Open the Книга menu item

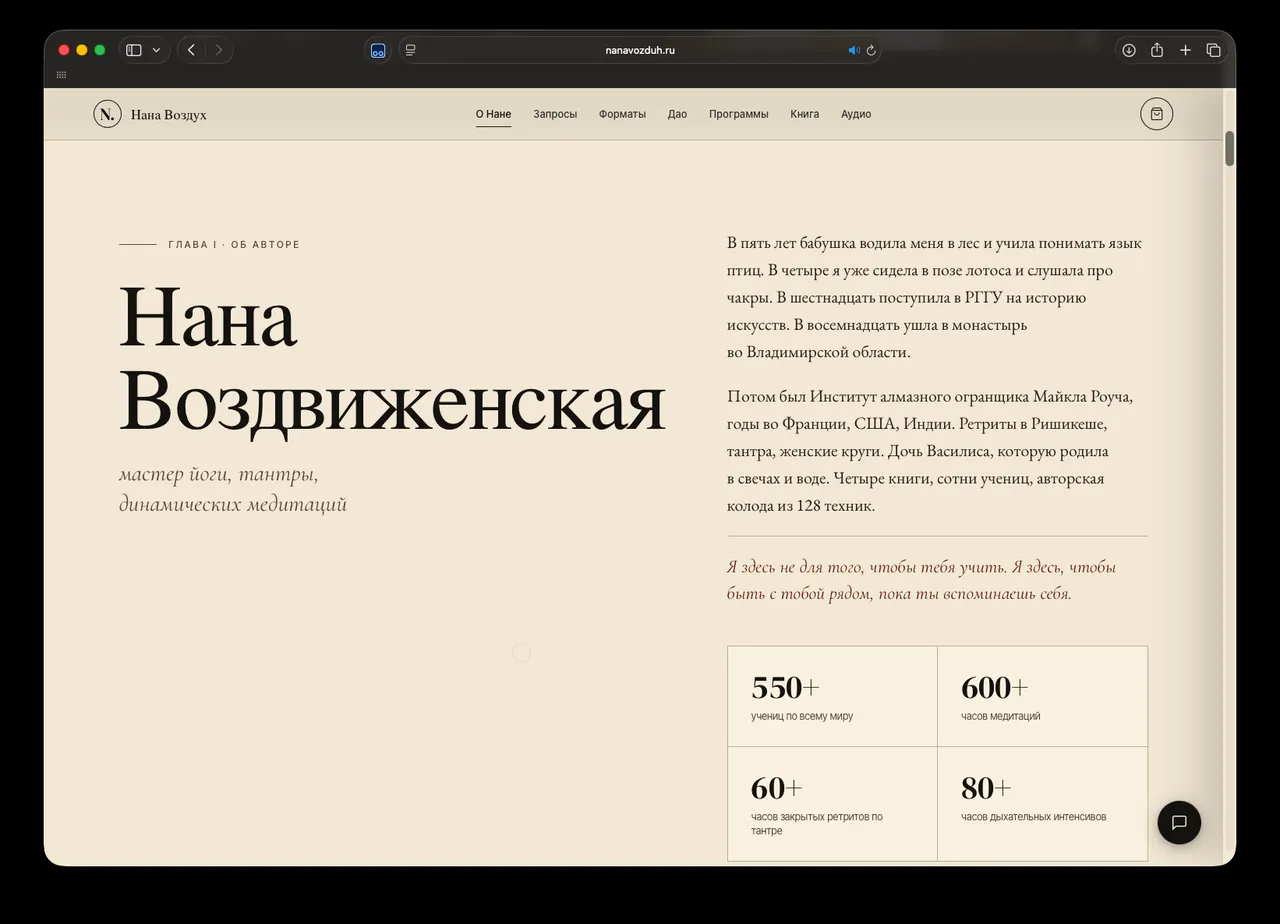point(804,114)
